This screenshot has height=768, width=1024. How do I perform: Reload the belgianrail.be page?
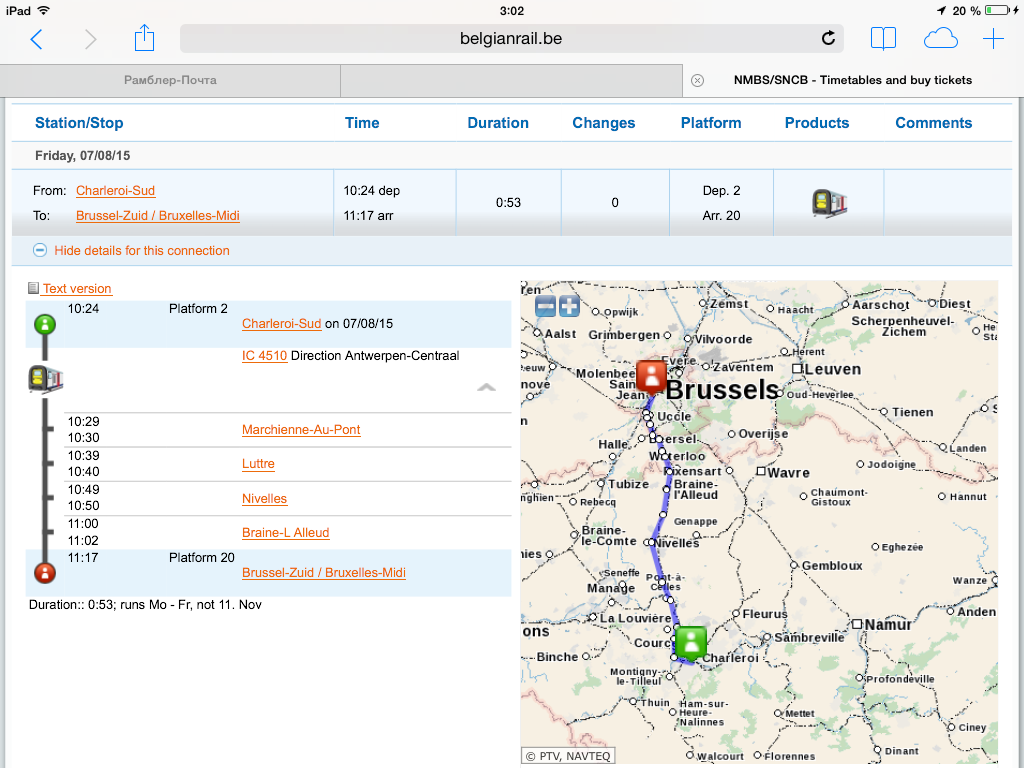828,39
